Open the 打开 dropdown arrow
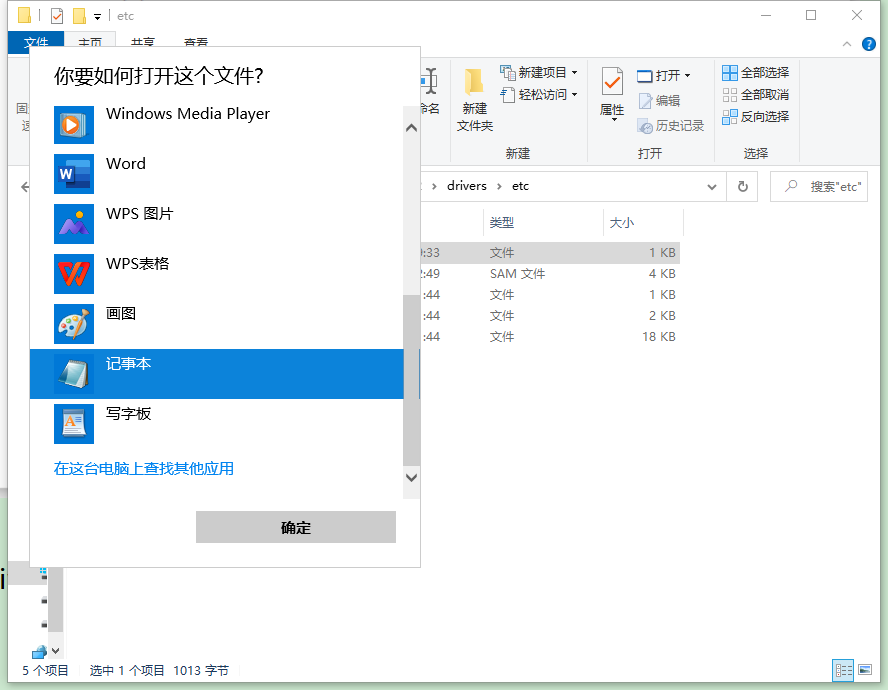 coord(688,75)
